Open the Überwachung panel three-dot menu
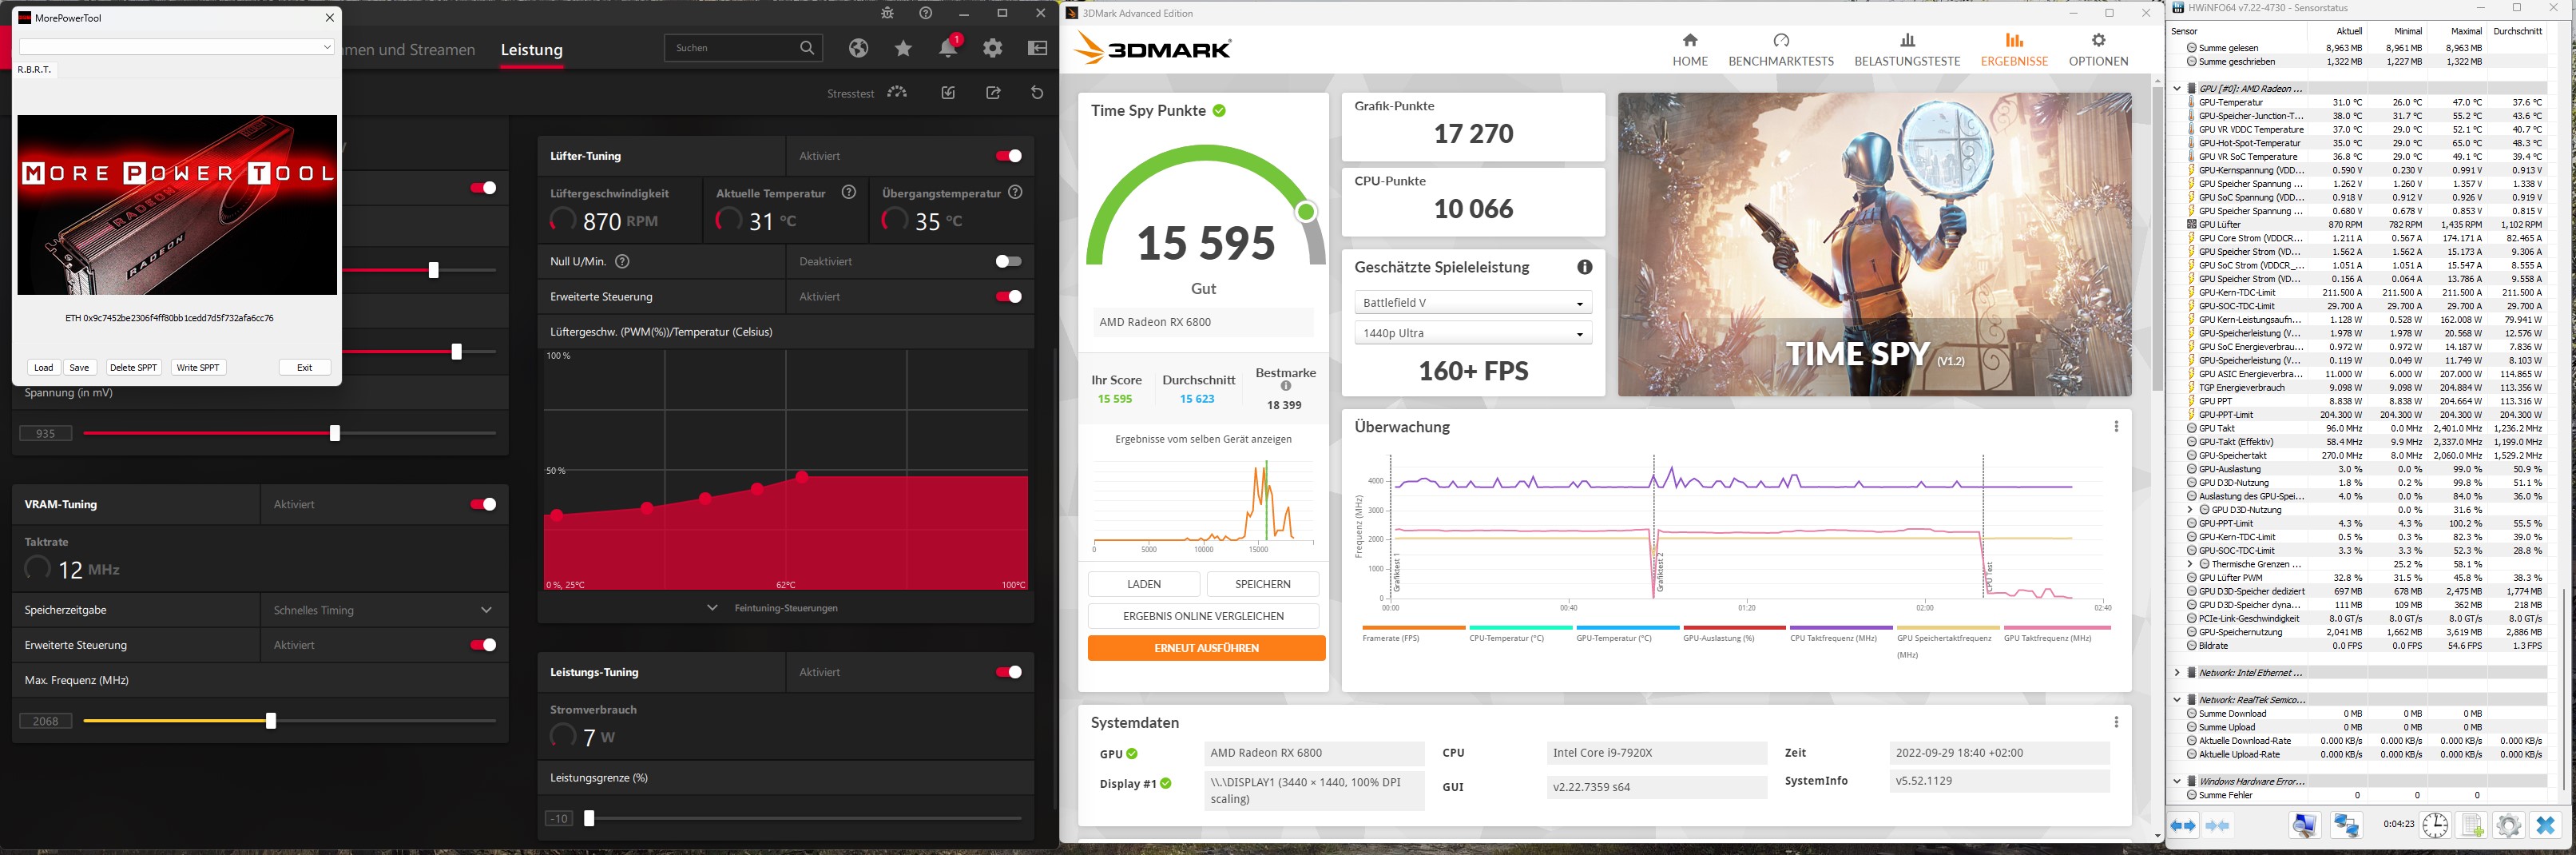This screenshot has height=855, width=2576. pos(2116,427)
